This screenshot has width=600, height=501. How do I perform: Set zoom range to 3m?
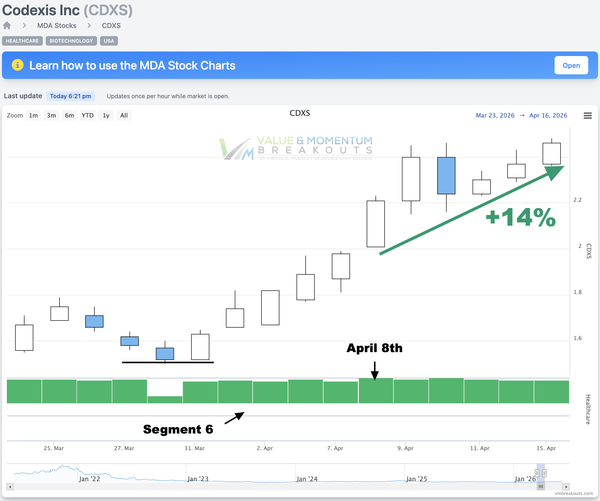51,116
